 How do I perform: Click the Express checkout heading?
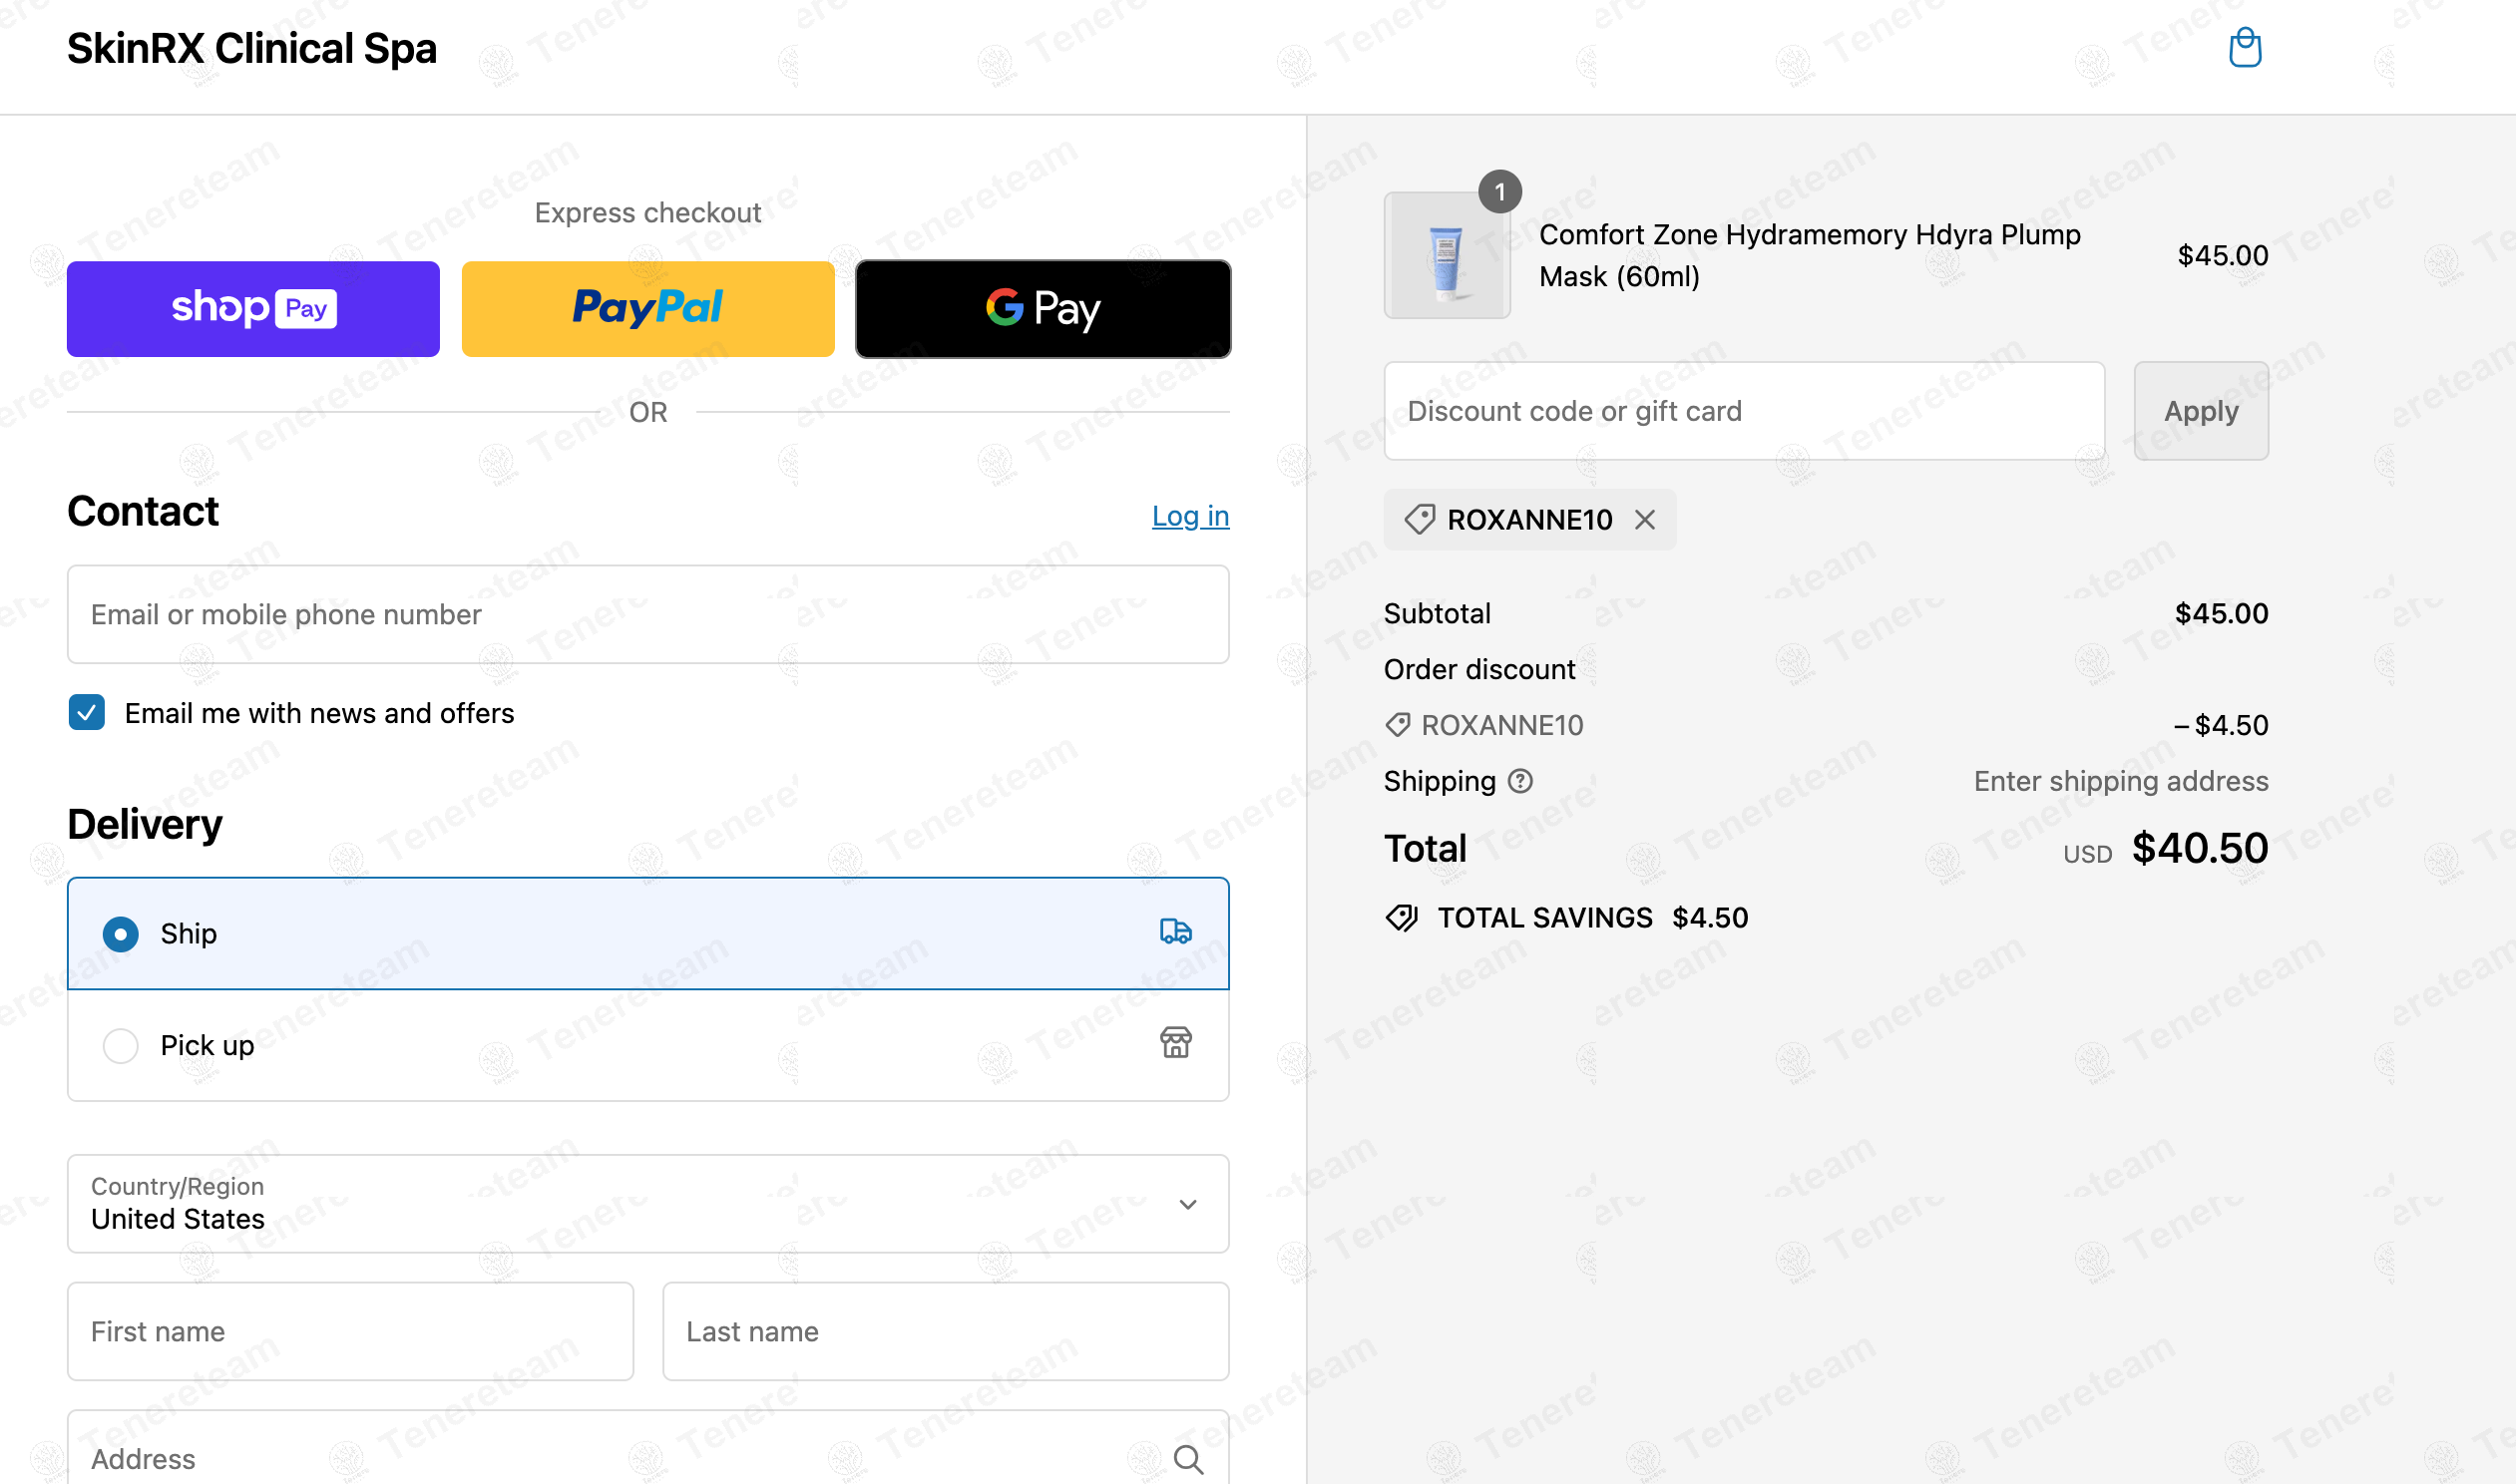coord(648,212)
